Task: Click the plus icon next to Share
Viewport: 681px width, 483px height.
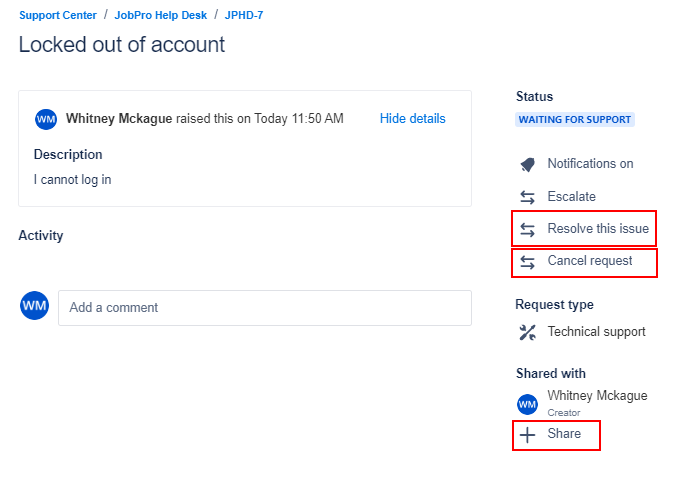Action: (x=527, y=435)
